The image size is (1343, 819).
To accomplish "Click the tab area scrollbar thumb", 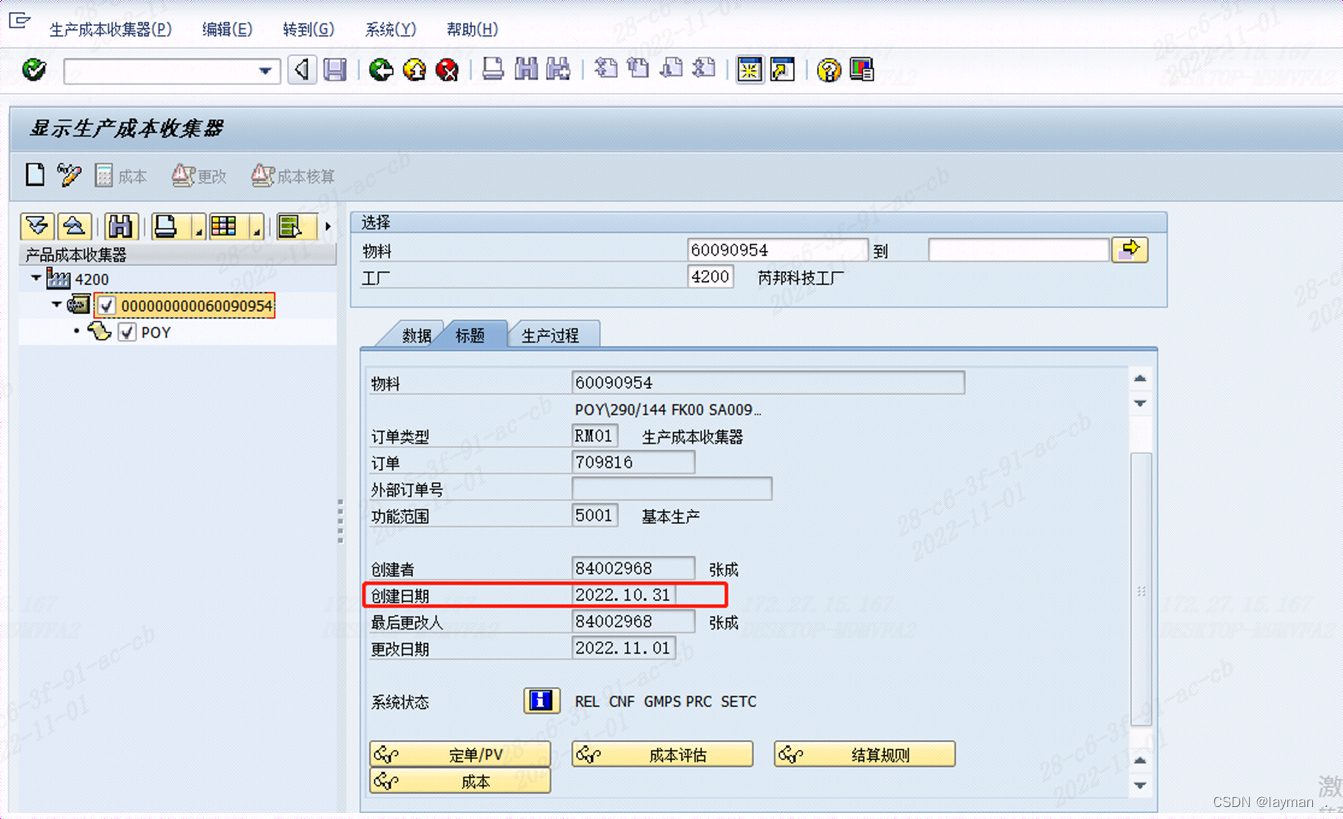I will pos(1140,589).
